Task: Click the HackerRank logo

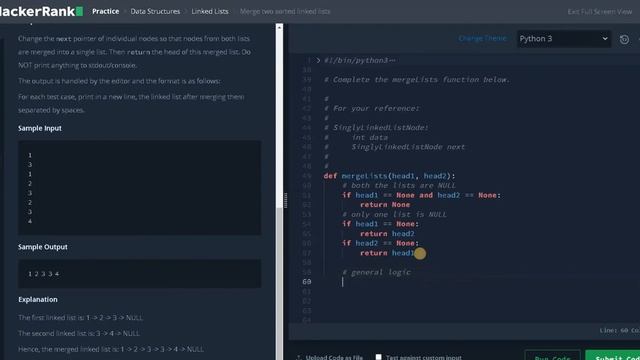Action: click(41, 11)
